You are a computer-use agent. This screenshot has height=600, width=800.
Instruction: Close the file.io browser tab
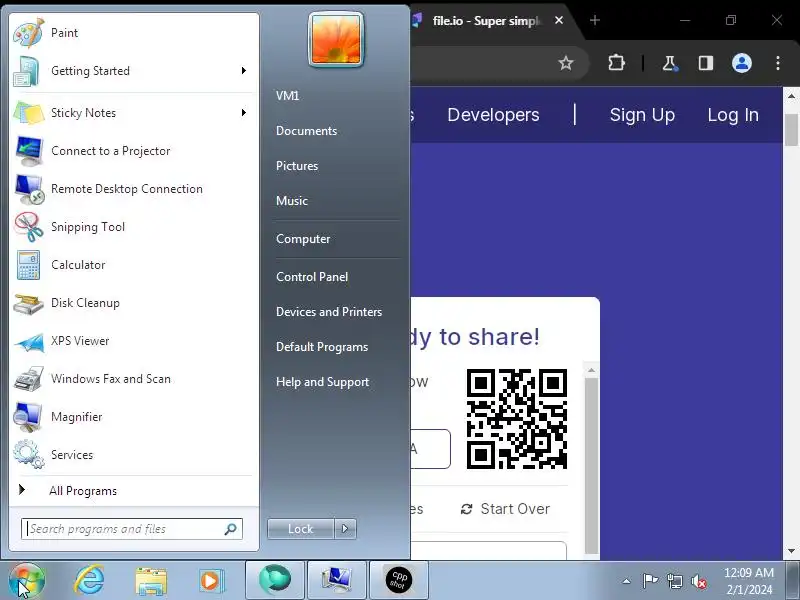[x=559, y=20]
